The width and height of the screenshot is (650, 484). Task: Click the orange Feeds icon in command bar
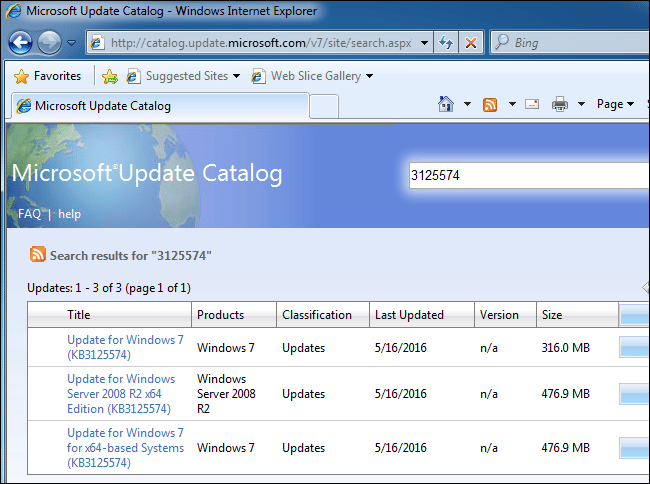coord(491,104)
